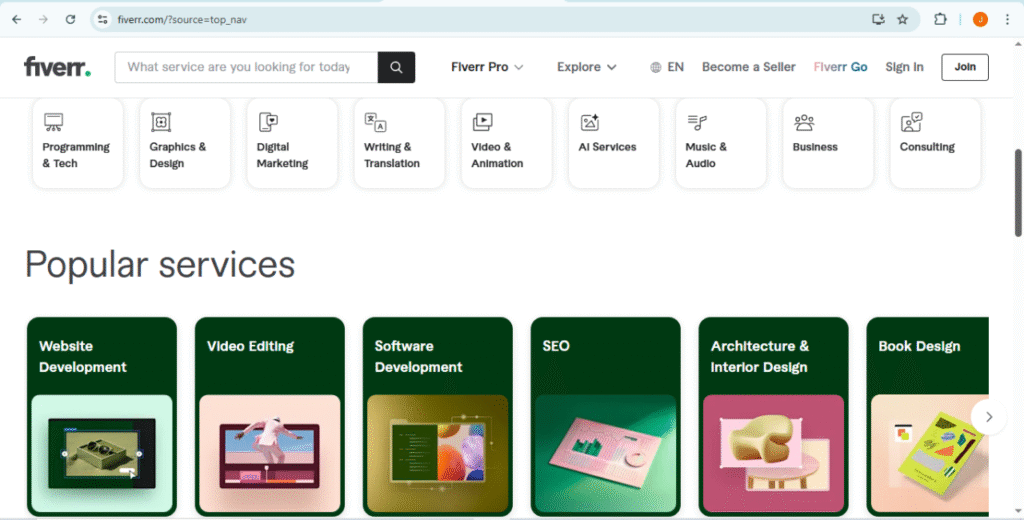Click the globe language icon

(656, 67)
